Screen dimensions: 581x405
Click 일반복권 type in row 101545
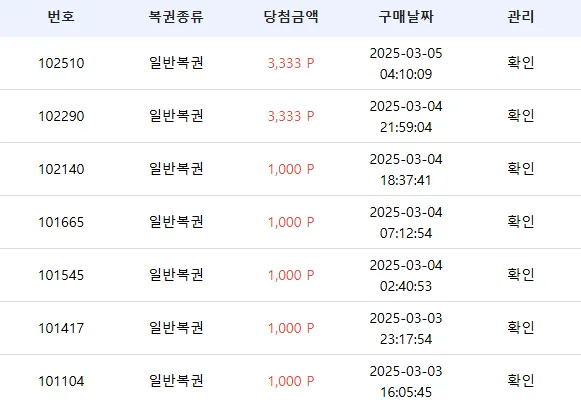pos(176,275)
